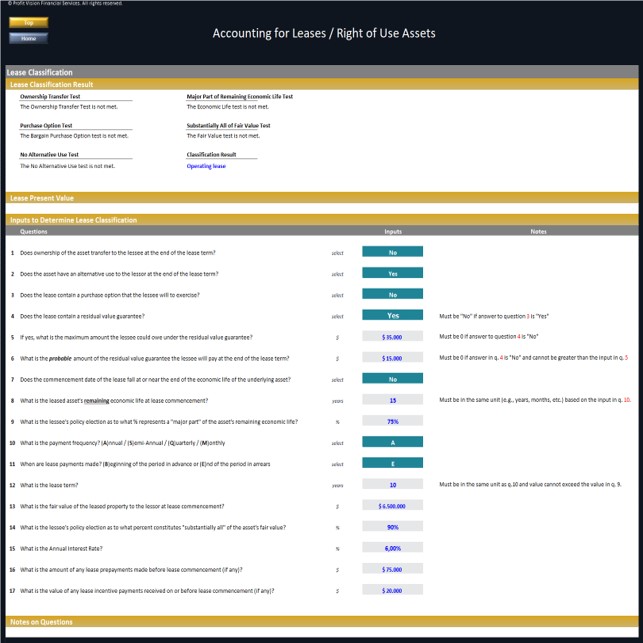
Task: Select the $35,000 maximum guarantee input
Action: [x=392, y=336]
